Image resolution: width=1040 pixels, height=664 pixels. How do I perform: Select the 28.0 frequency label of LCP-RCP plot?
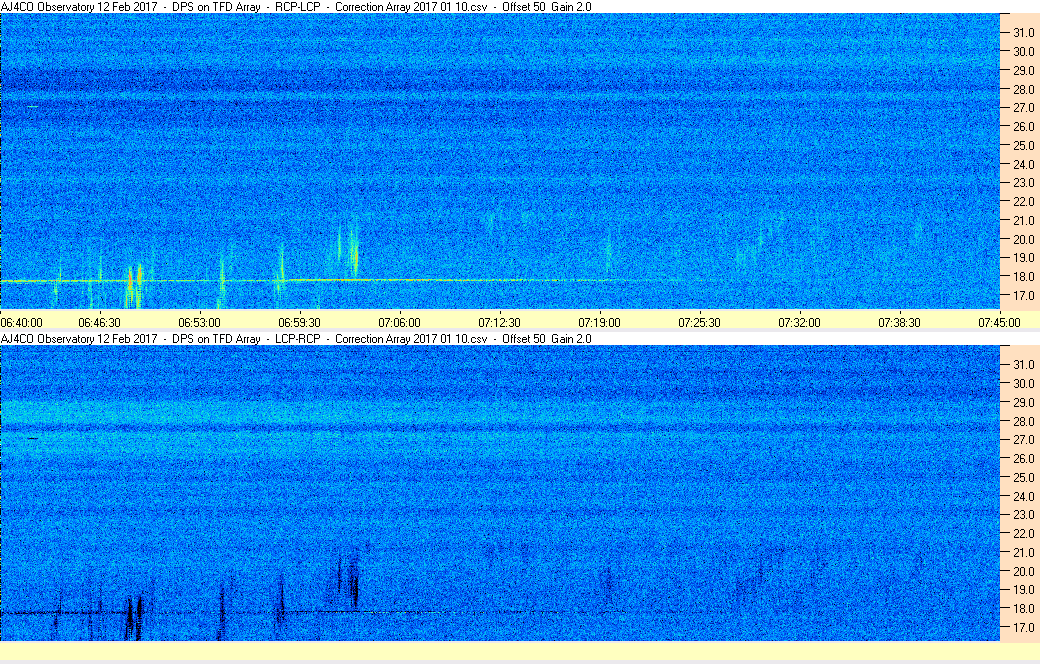pyautogui.click(x=1023, y=421)
